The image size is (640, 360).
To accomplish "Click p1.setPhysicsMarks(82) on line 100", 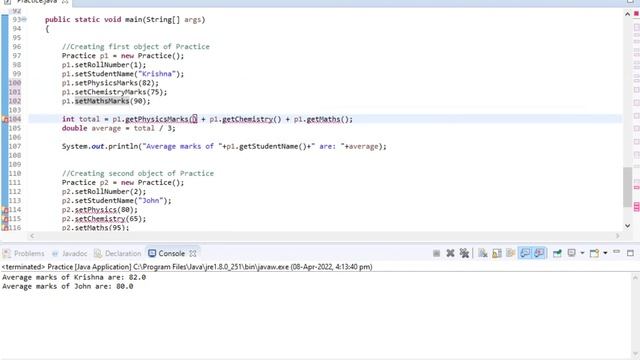I will pyautogui.click(x=110, y=83).
